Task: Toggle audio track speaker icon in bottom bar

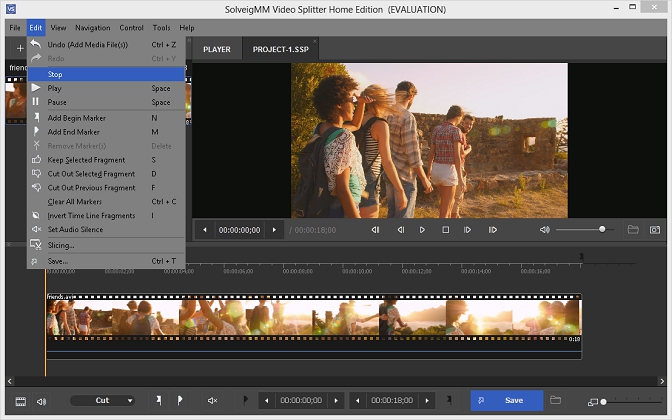Action: [41, 402]
